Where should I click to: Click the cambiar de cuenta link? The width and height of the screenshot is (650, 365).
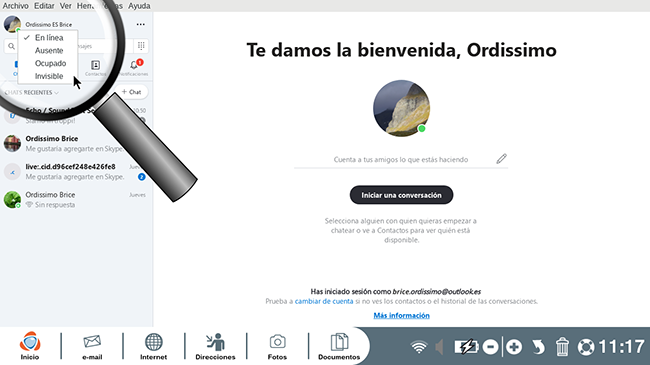tap(324, 302)
